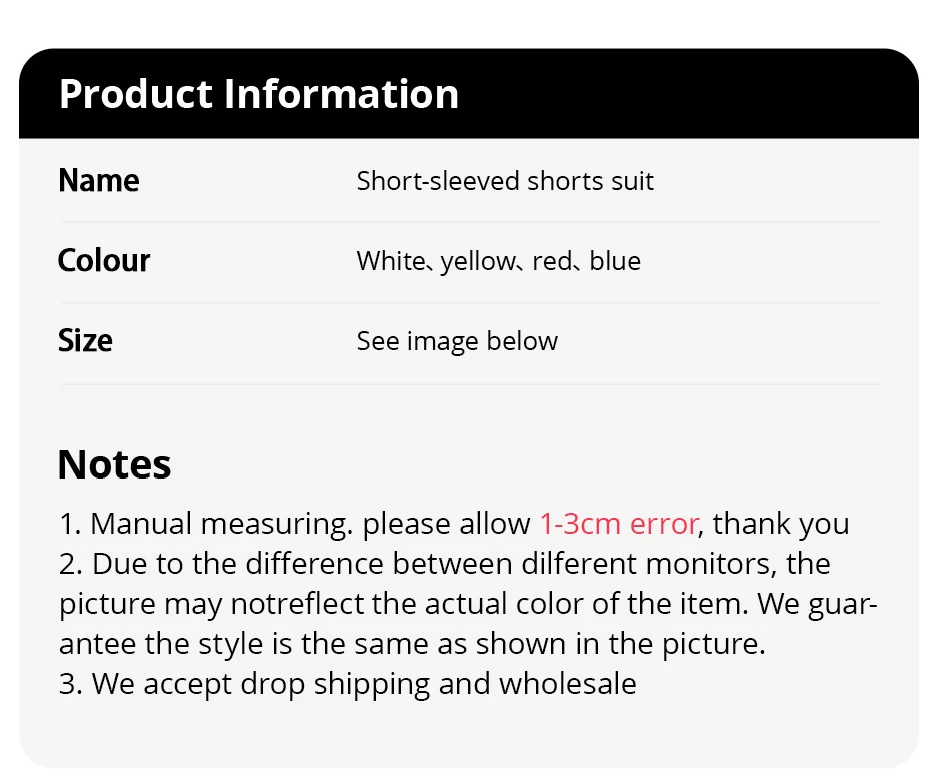Viewport: 940px width, 777px height.
Task: Click the misspelled word 'dilferent' in note 2
Action: click(576, 563)
